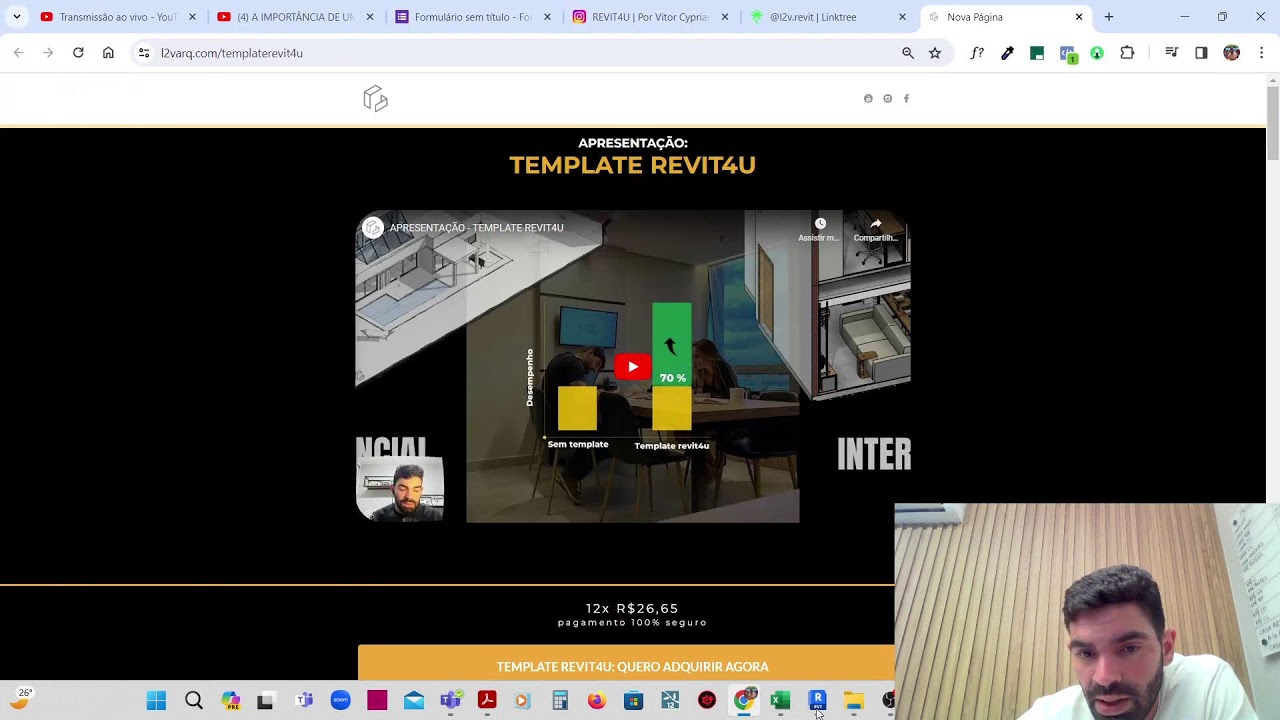Image resolution: width=1280 pixels, height=720 pixels.
Task: Open weather widget showing 26°
Action: tap(20, 700)
